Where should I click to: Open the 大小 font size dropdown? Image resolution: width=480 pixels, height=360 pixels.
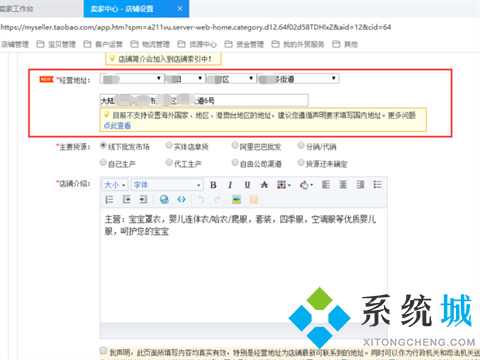click(x=115, y=185)
